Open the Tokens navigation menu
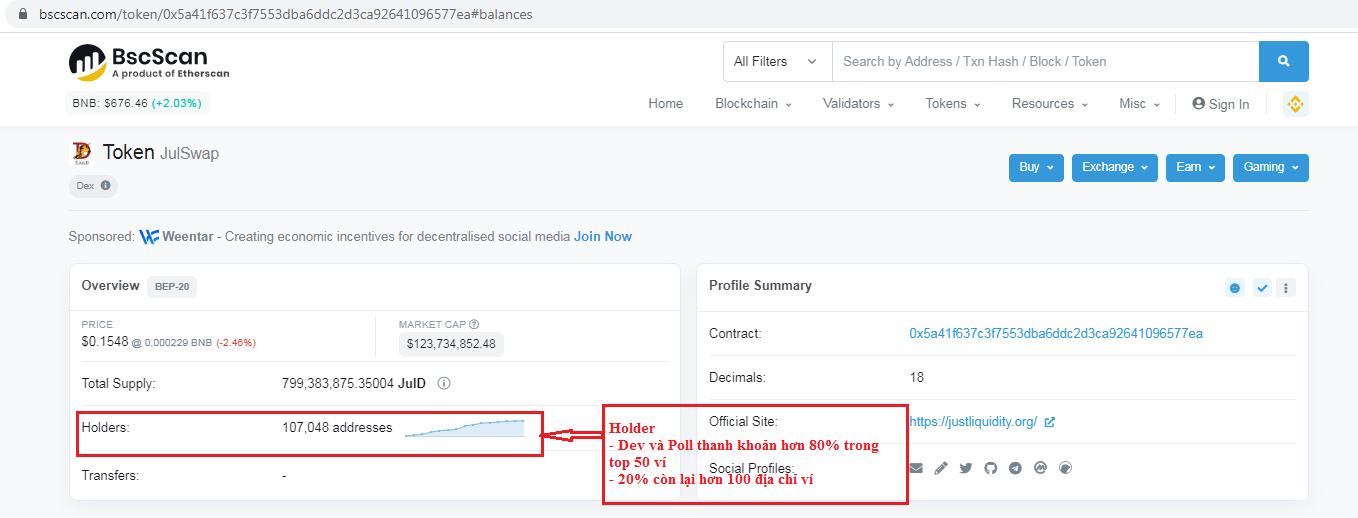Viewport: 1358px width, 518px height. point(952,104)
